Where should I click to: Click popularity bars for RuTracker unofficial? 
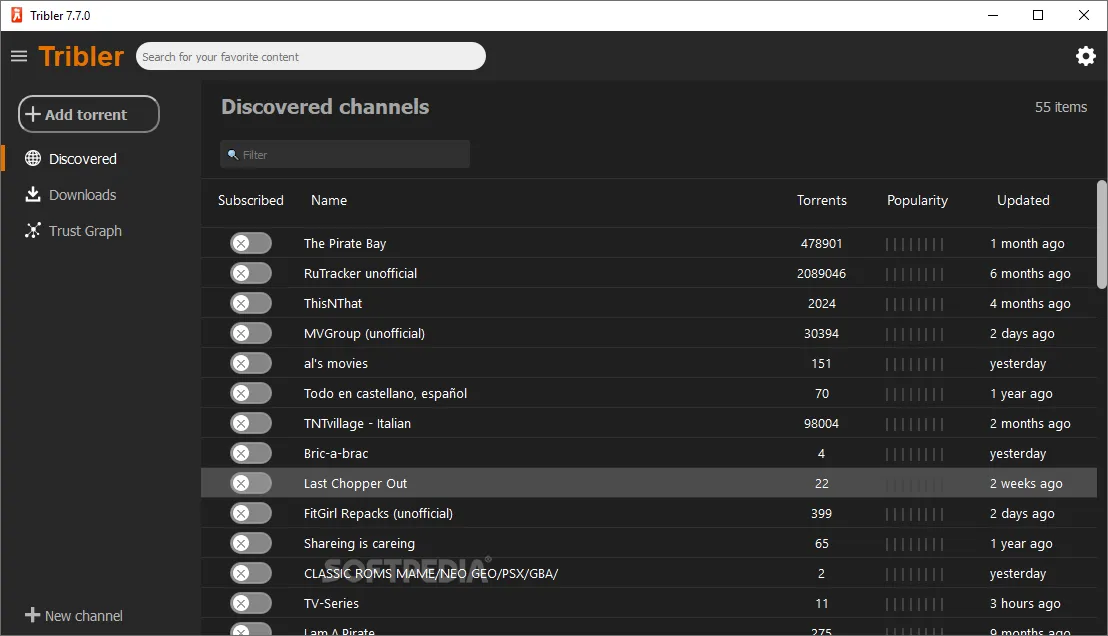coord(914,274)
